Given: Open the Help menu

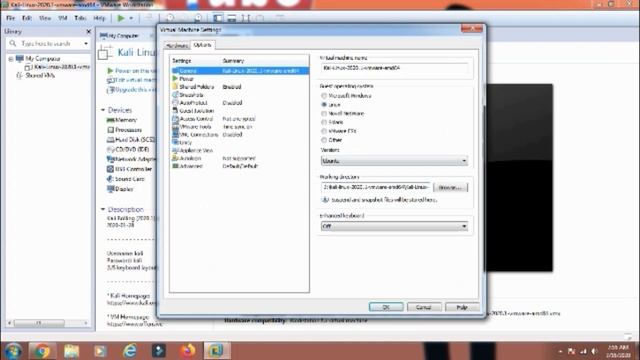Looking at the screenshot, I should [99, 18].
